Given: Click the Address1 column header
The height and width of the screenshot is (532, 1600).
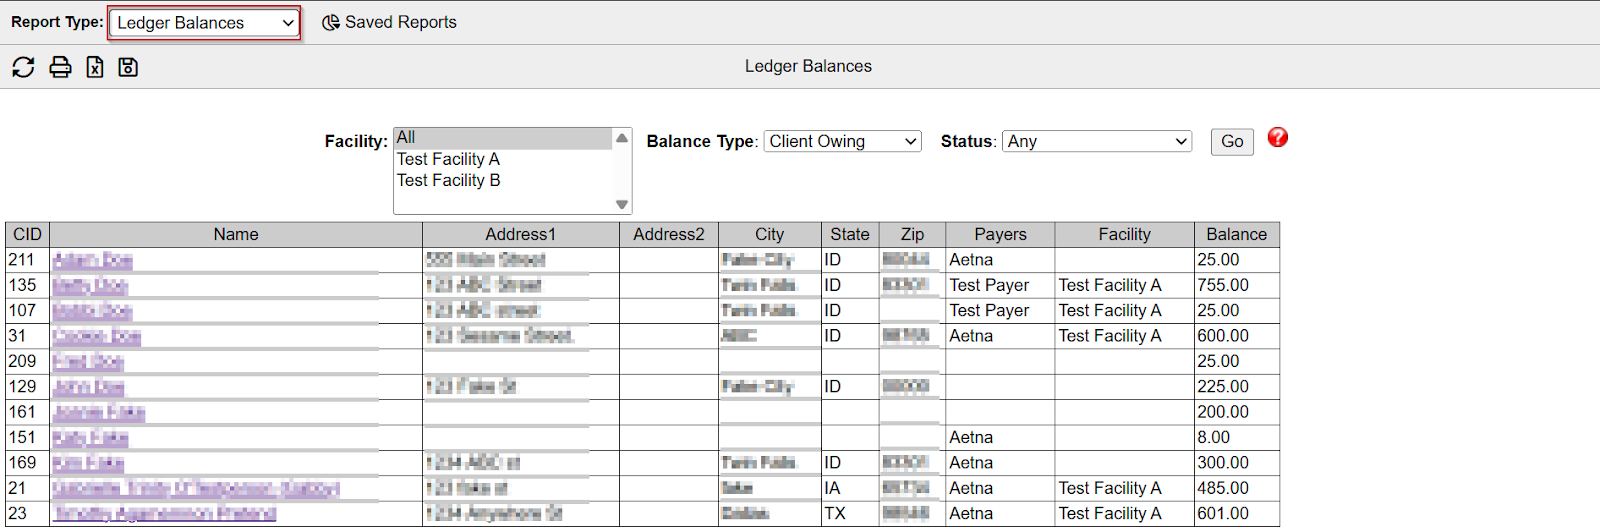Looking at the screenshot, I should click(520, 234).
